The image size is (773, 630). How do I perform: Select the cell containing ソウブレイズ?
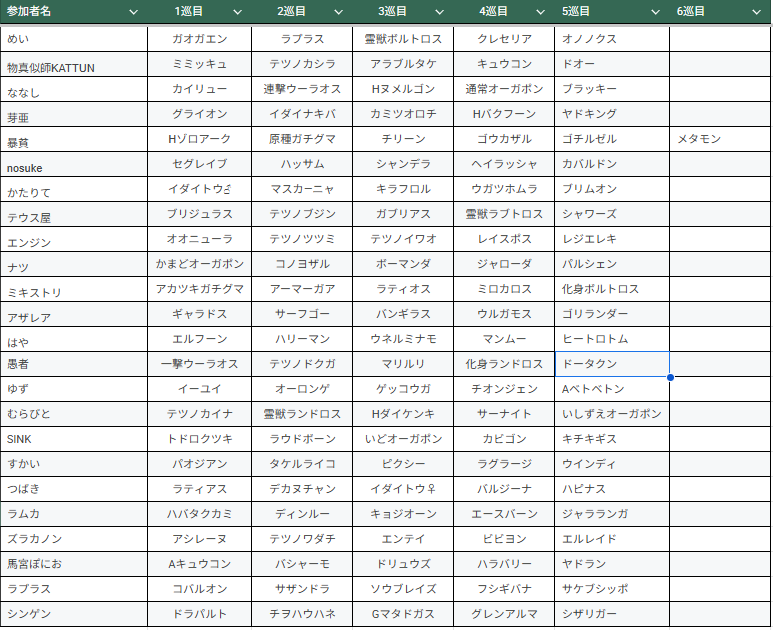click(x=403, y=589)
